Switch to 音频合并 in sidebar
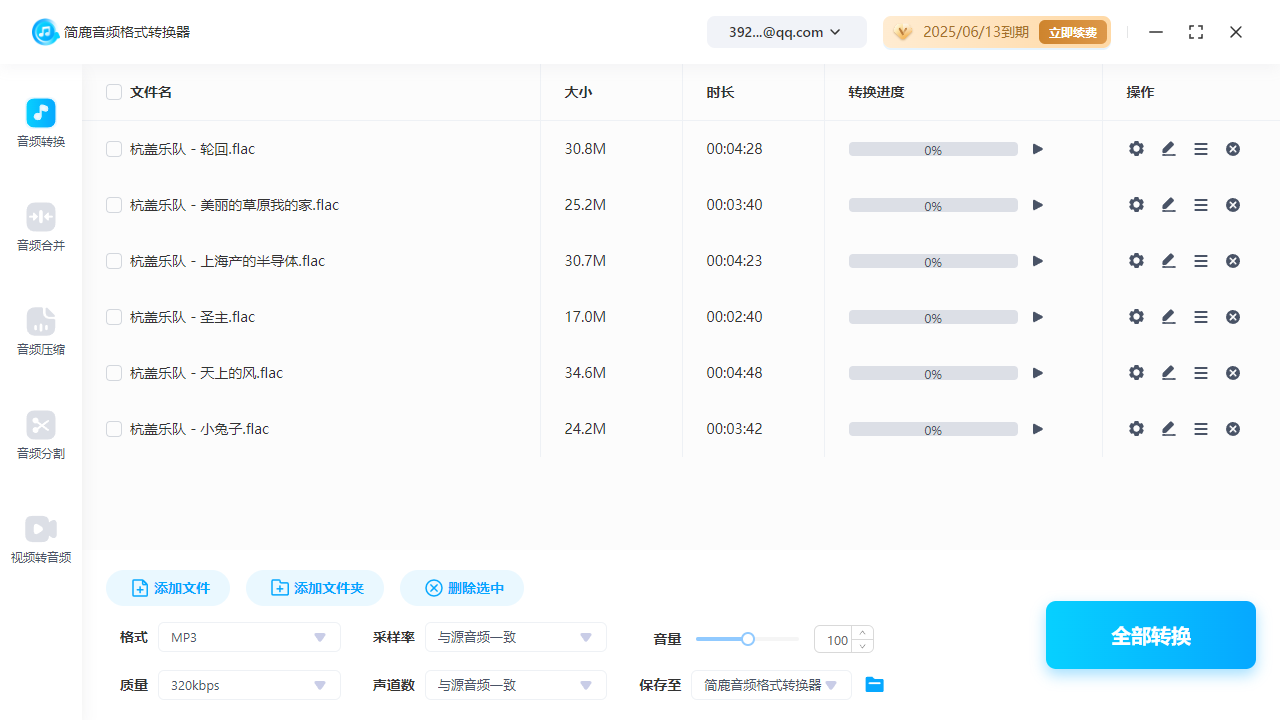 coord(41,227)
